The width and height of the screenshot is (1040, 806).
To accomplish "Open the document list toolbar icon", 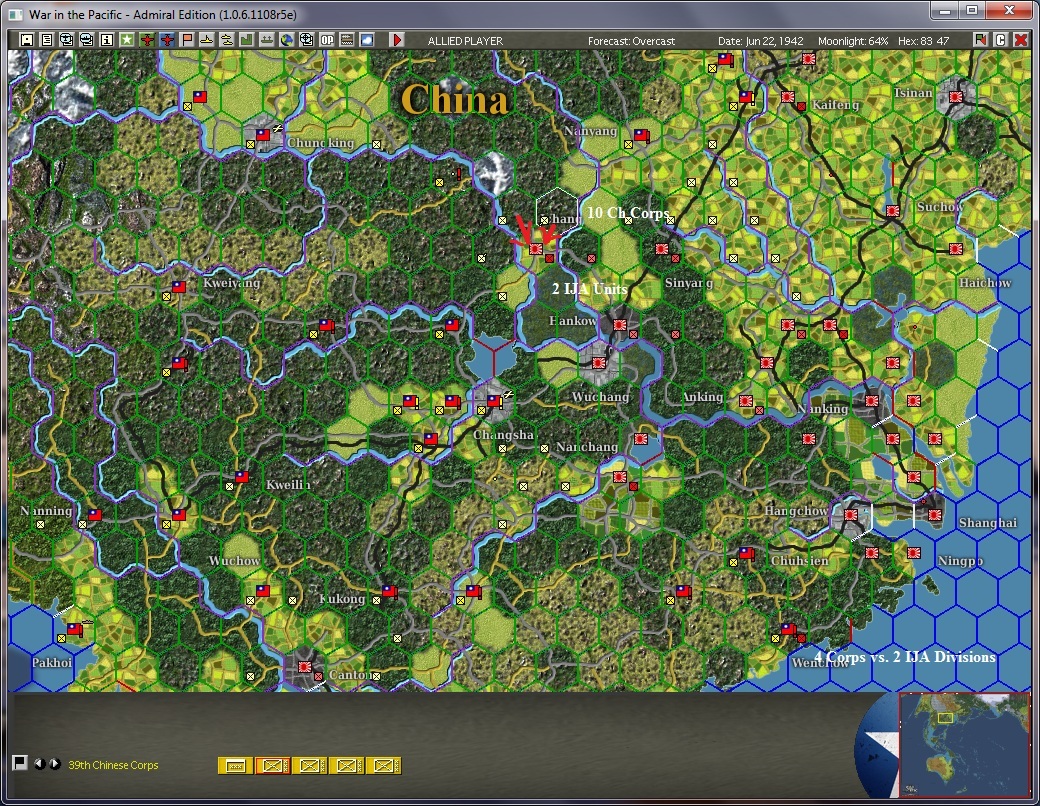I will coord(46,40).
